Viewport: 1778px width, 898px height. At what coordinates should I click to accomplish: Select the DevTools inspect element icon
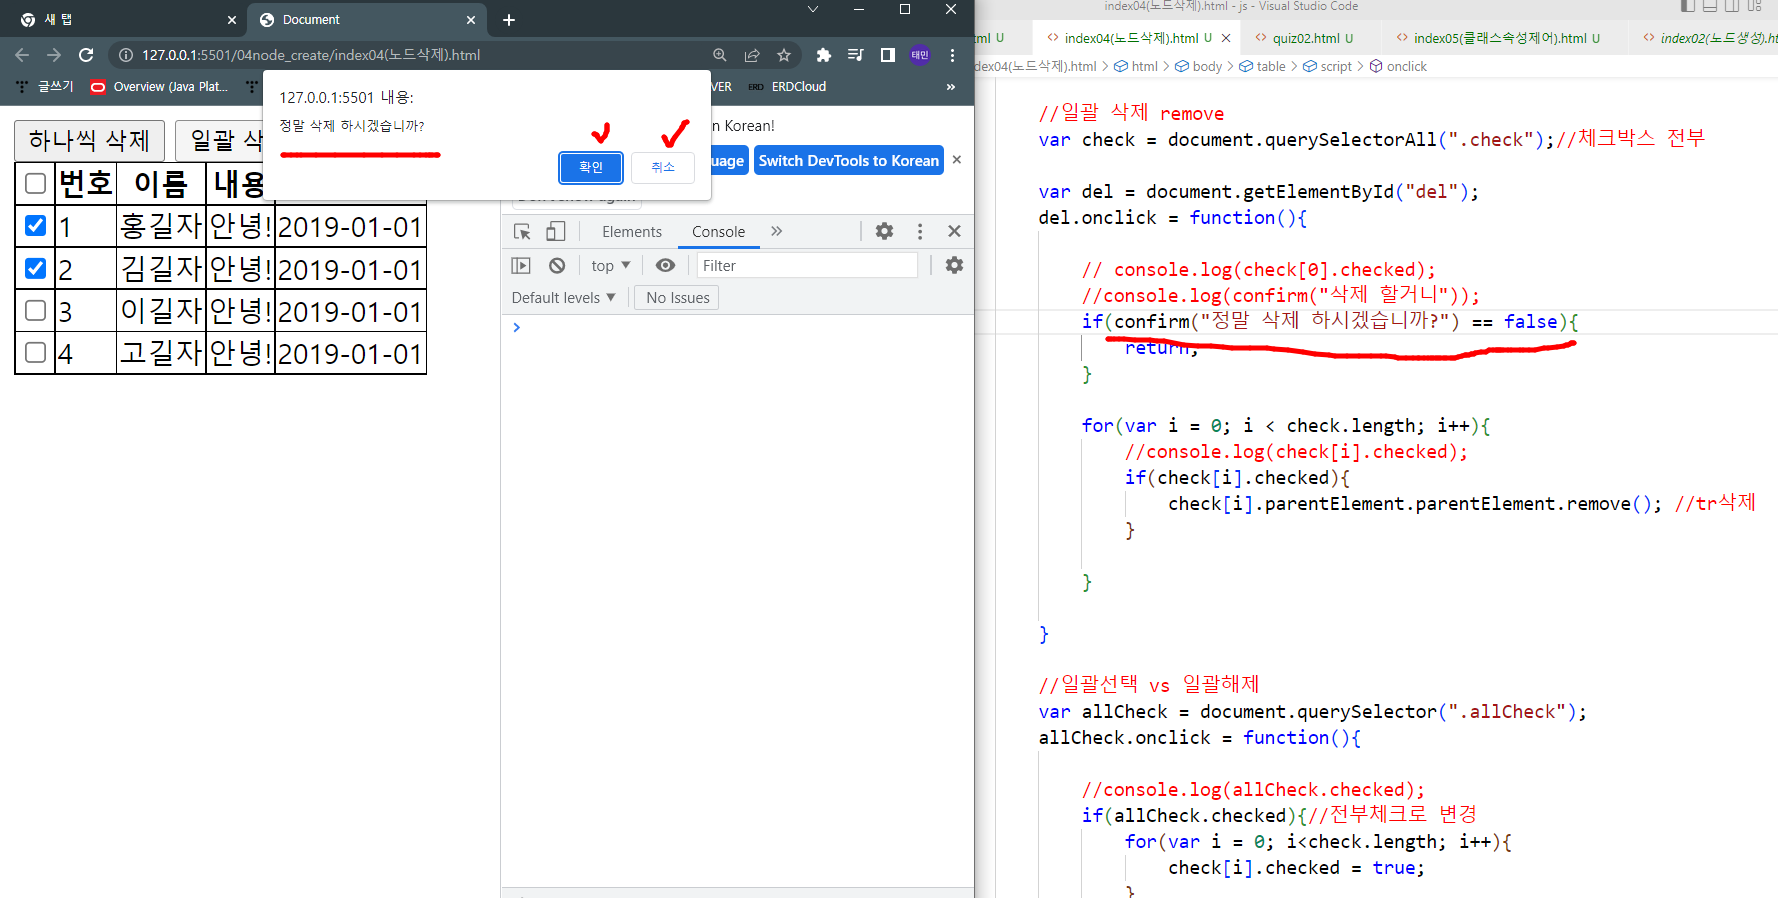[522, 232]
